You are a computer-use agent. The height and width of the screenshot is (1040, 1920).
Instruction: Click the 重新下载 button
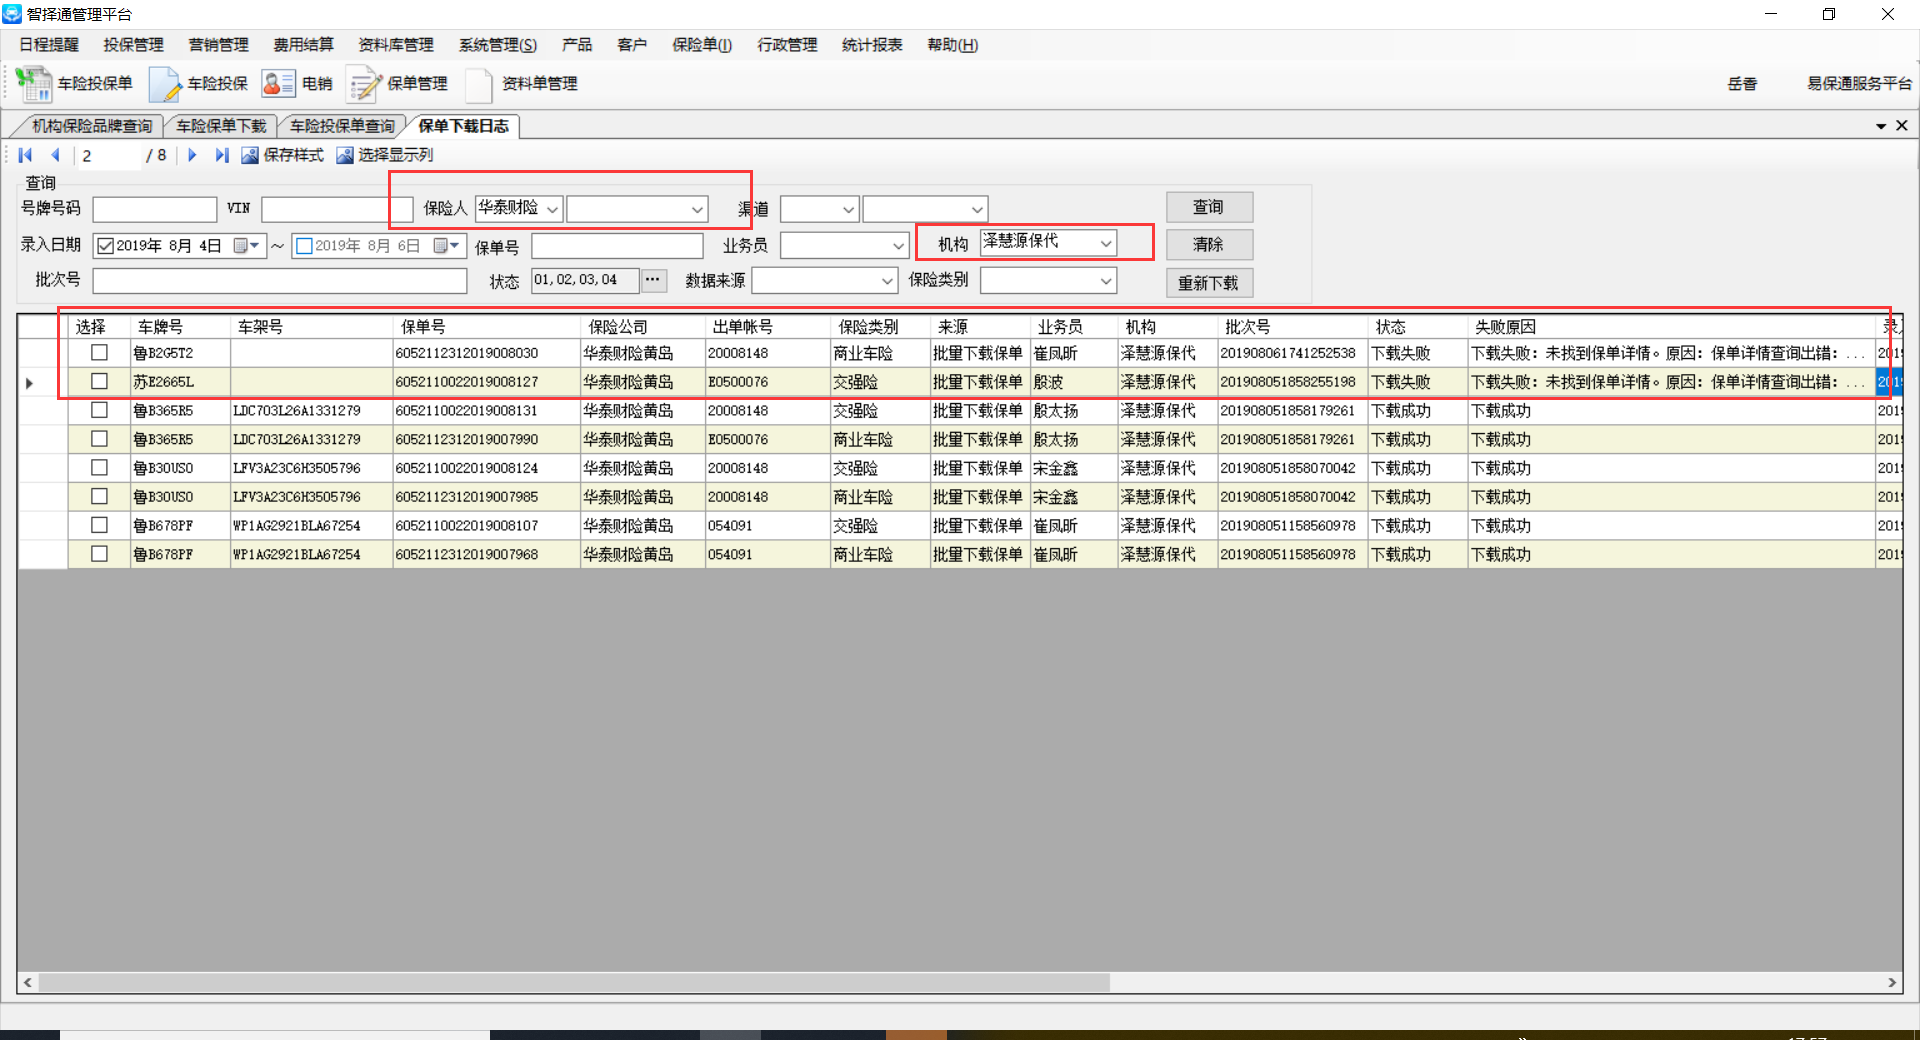1208,283
